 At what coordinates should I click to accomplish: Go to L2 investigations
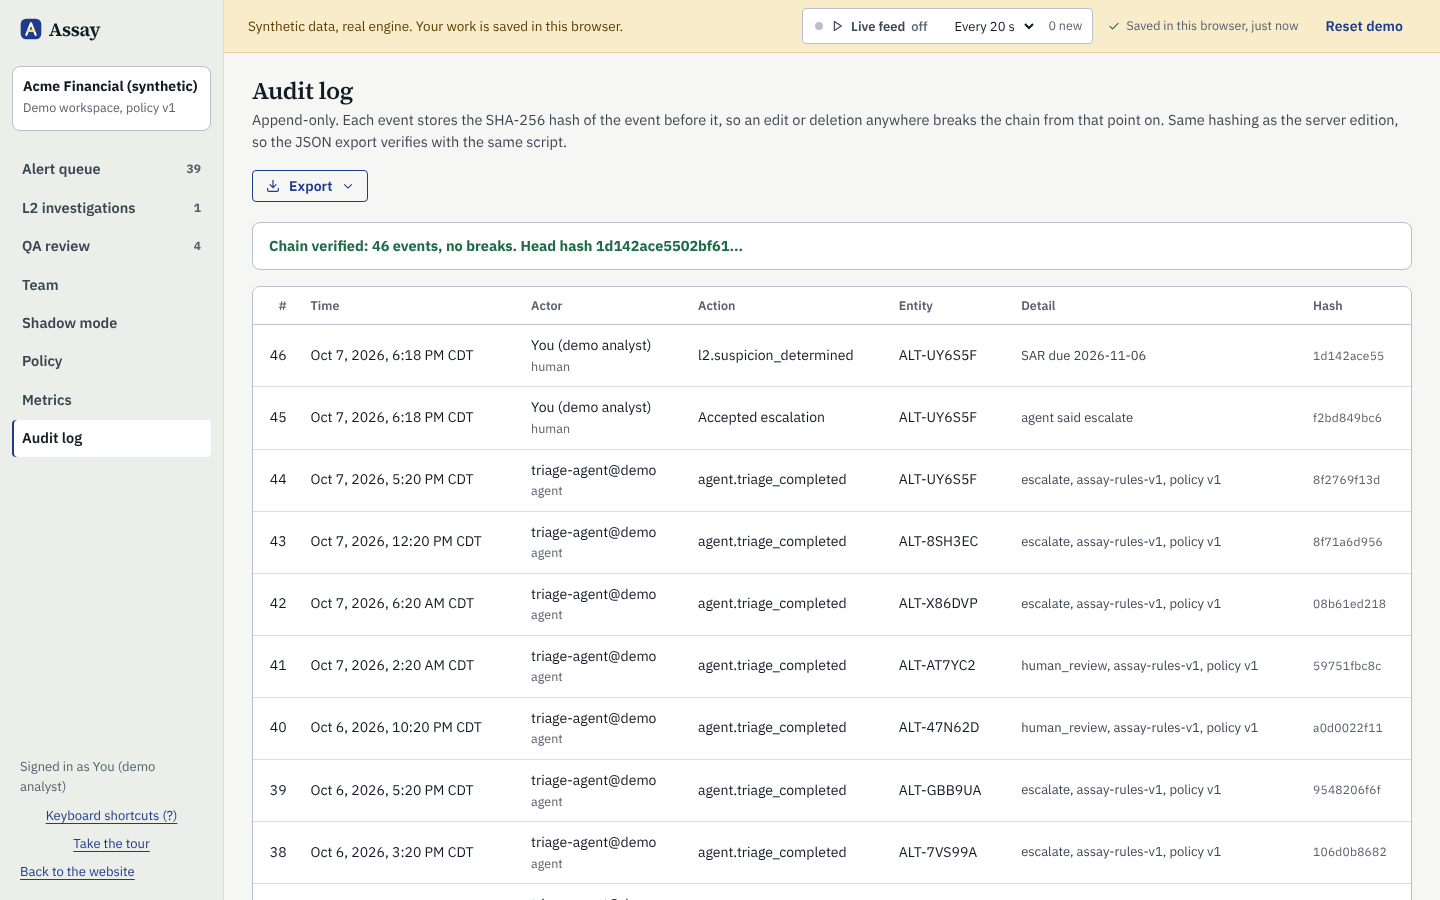pyautogui.click(x=111, y=208)
